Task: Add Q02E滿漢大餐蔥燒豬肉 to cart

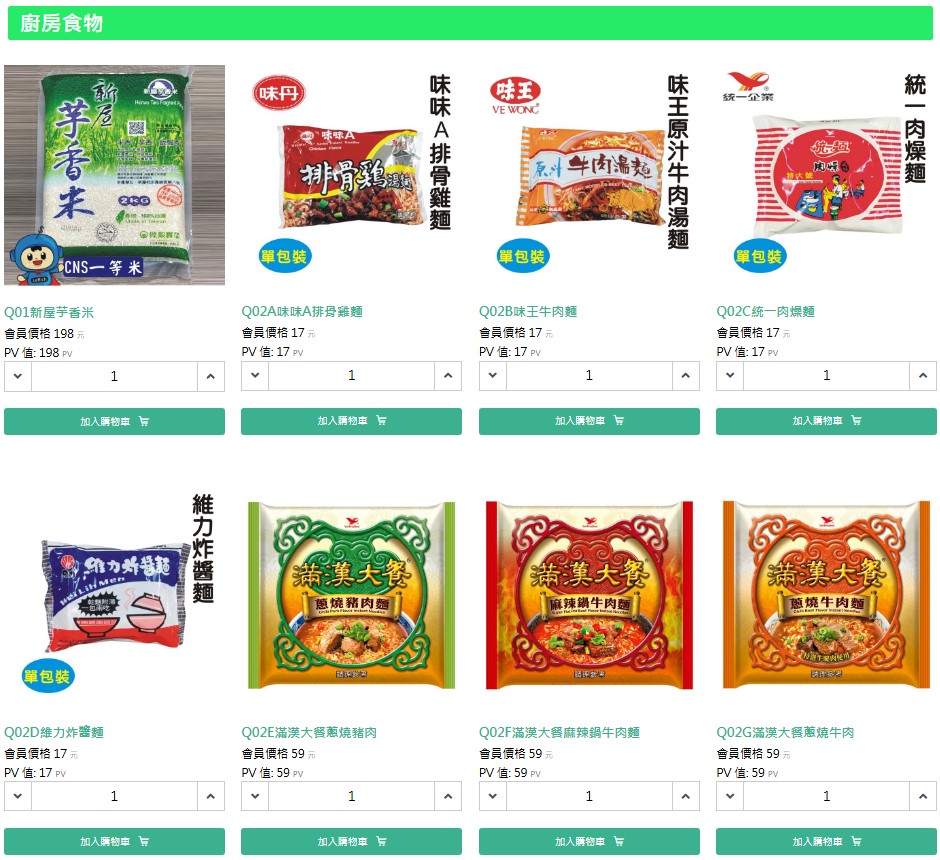Action: (351, 841)
